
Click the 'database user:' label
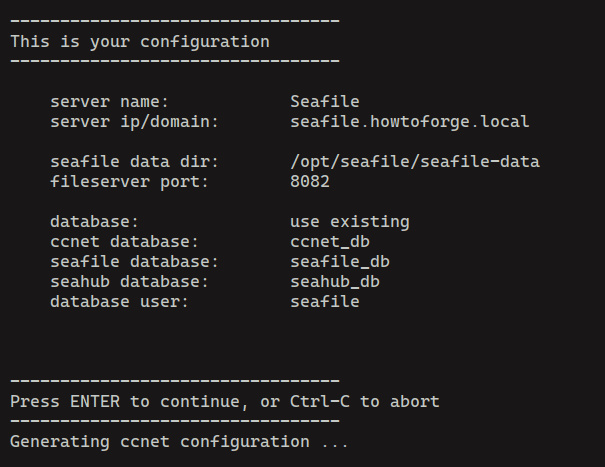[x=119, y=302]
